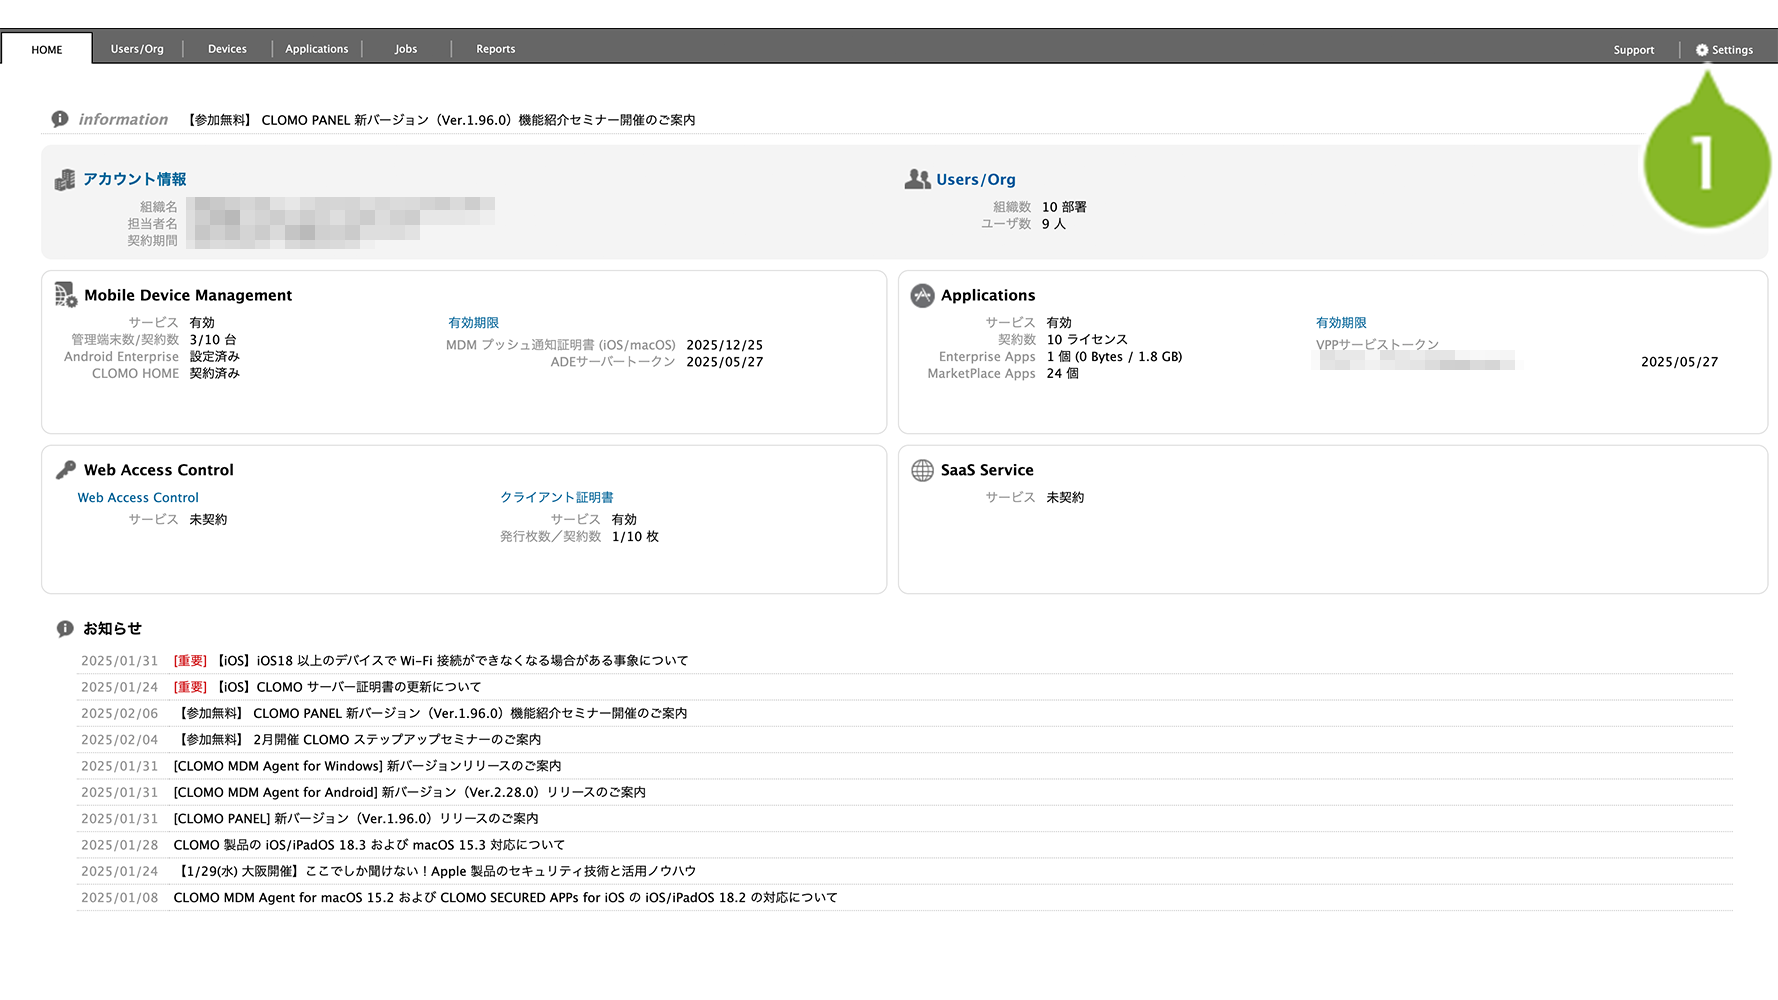Open the Users/Org tab
Viewport: 1778px width, 1000px height.
coord(137,49)
